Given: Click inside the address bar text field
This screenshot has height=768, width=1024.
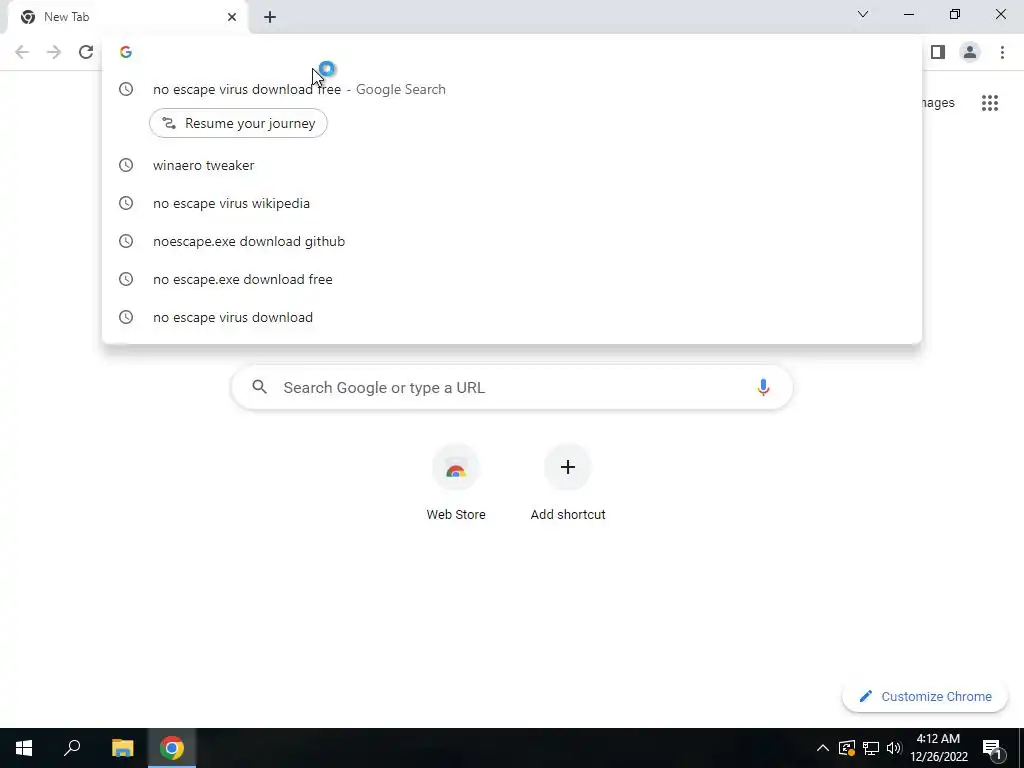Looking at the screenshot, I should (x=522, y=52).
